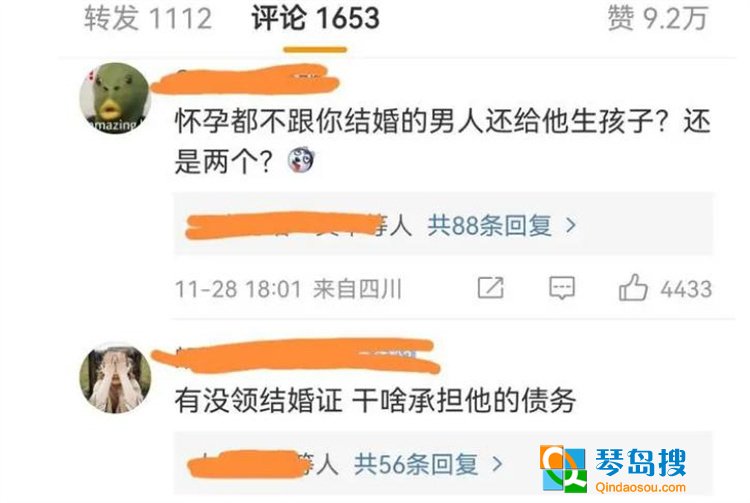Tap the chevron next to 共56条回复

497,464
